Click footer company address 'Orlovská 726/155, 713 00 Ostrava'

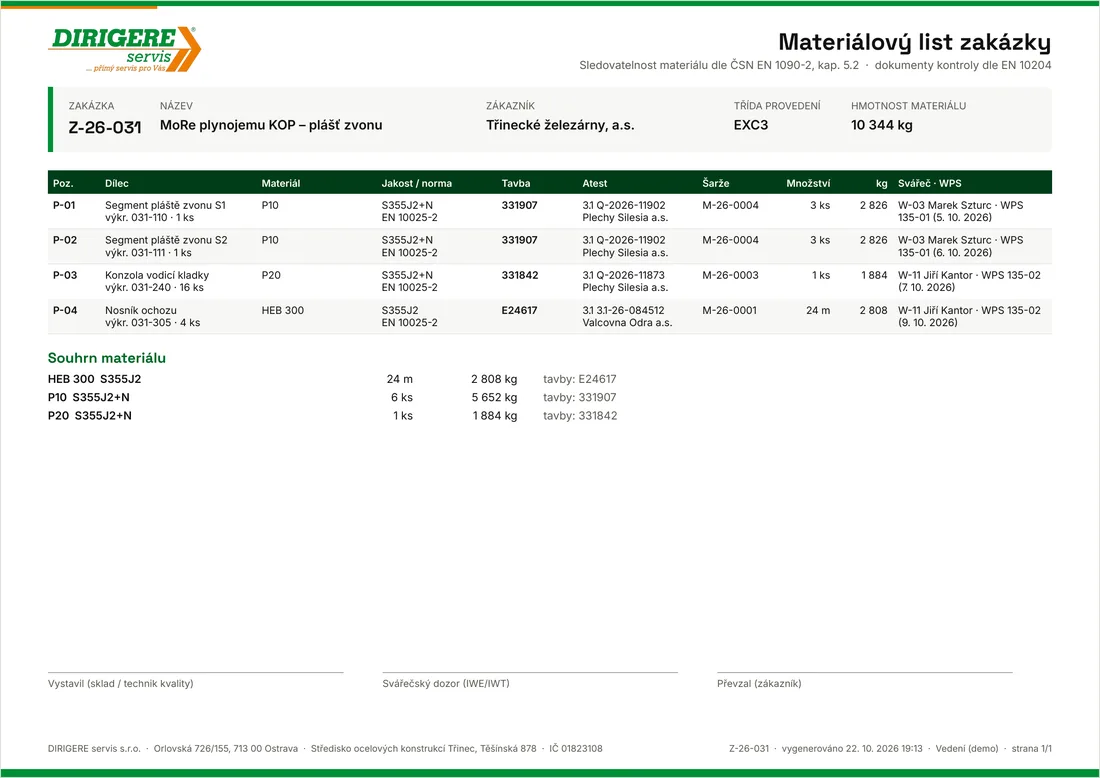pyautogui.click(x=226, y=749)
